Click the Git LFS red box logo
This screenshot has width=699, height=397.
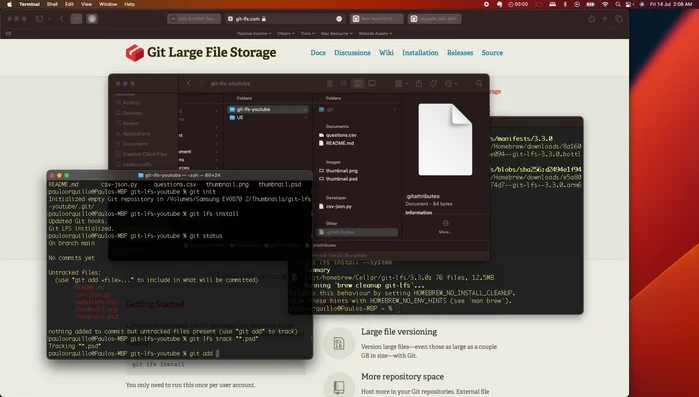pyautogui.click(x=135, y=53)
